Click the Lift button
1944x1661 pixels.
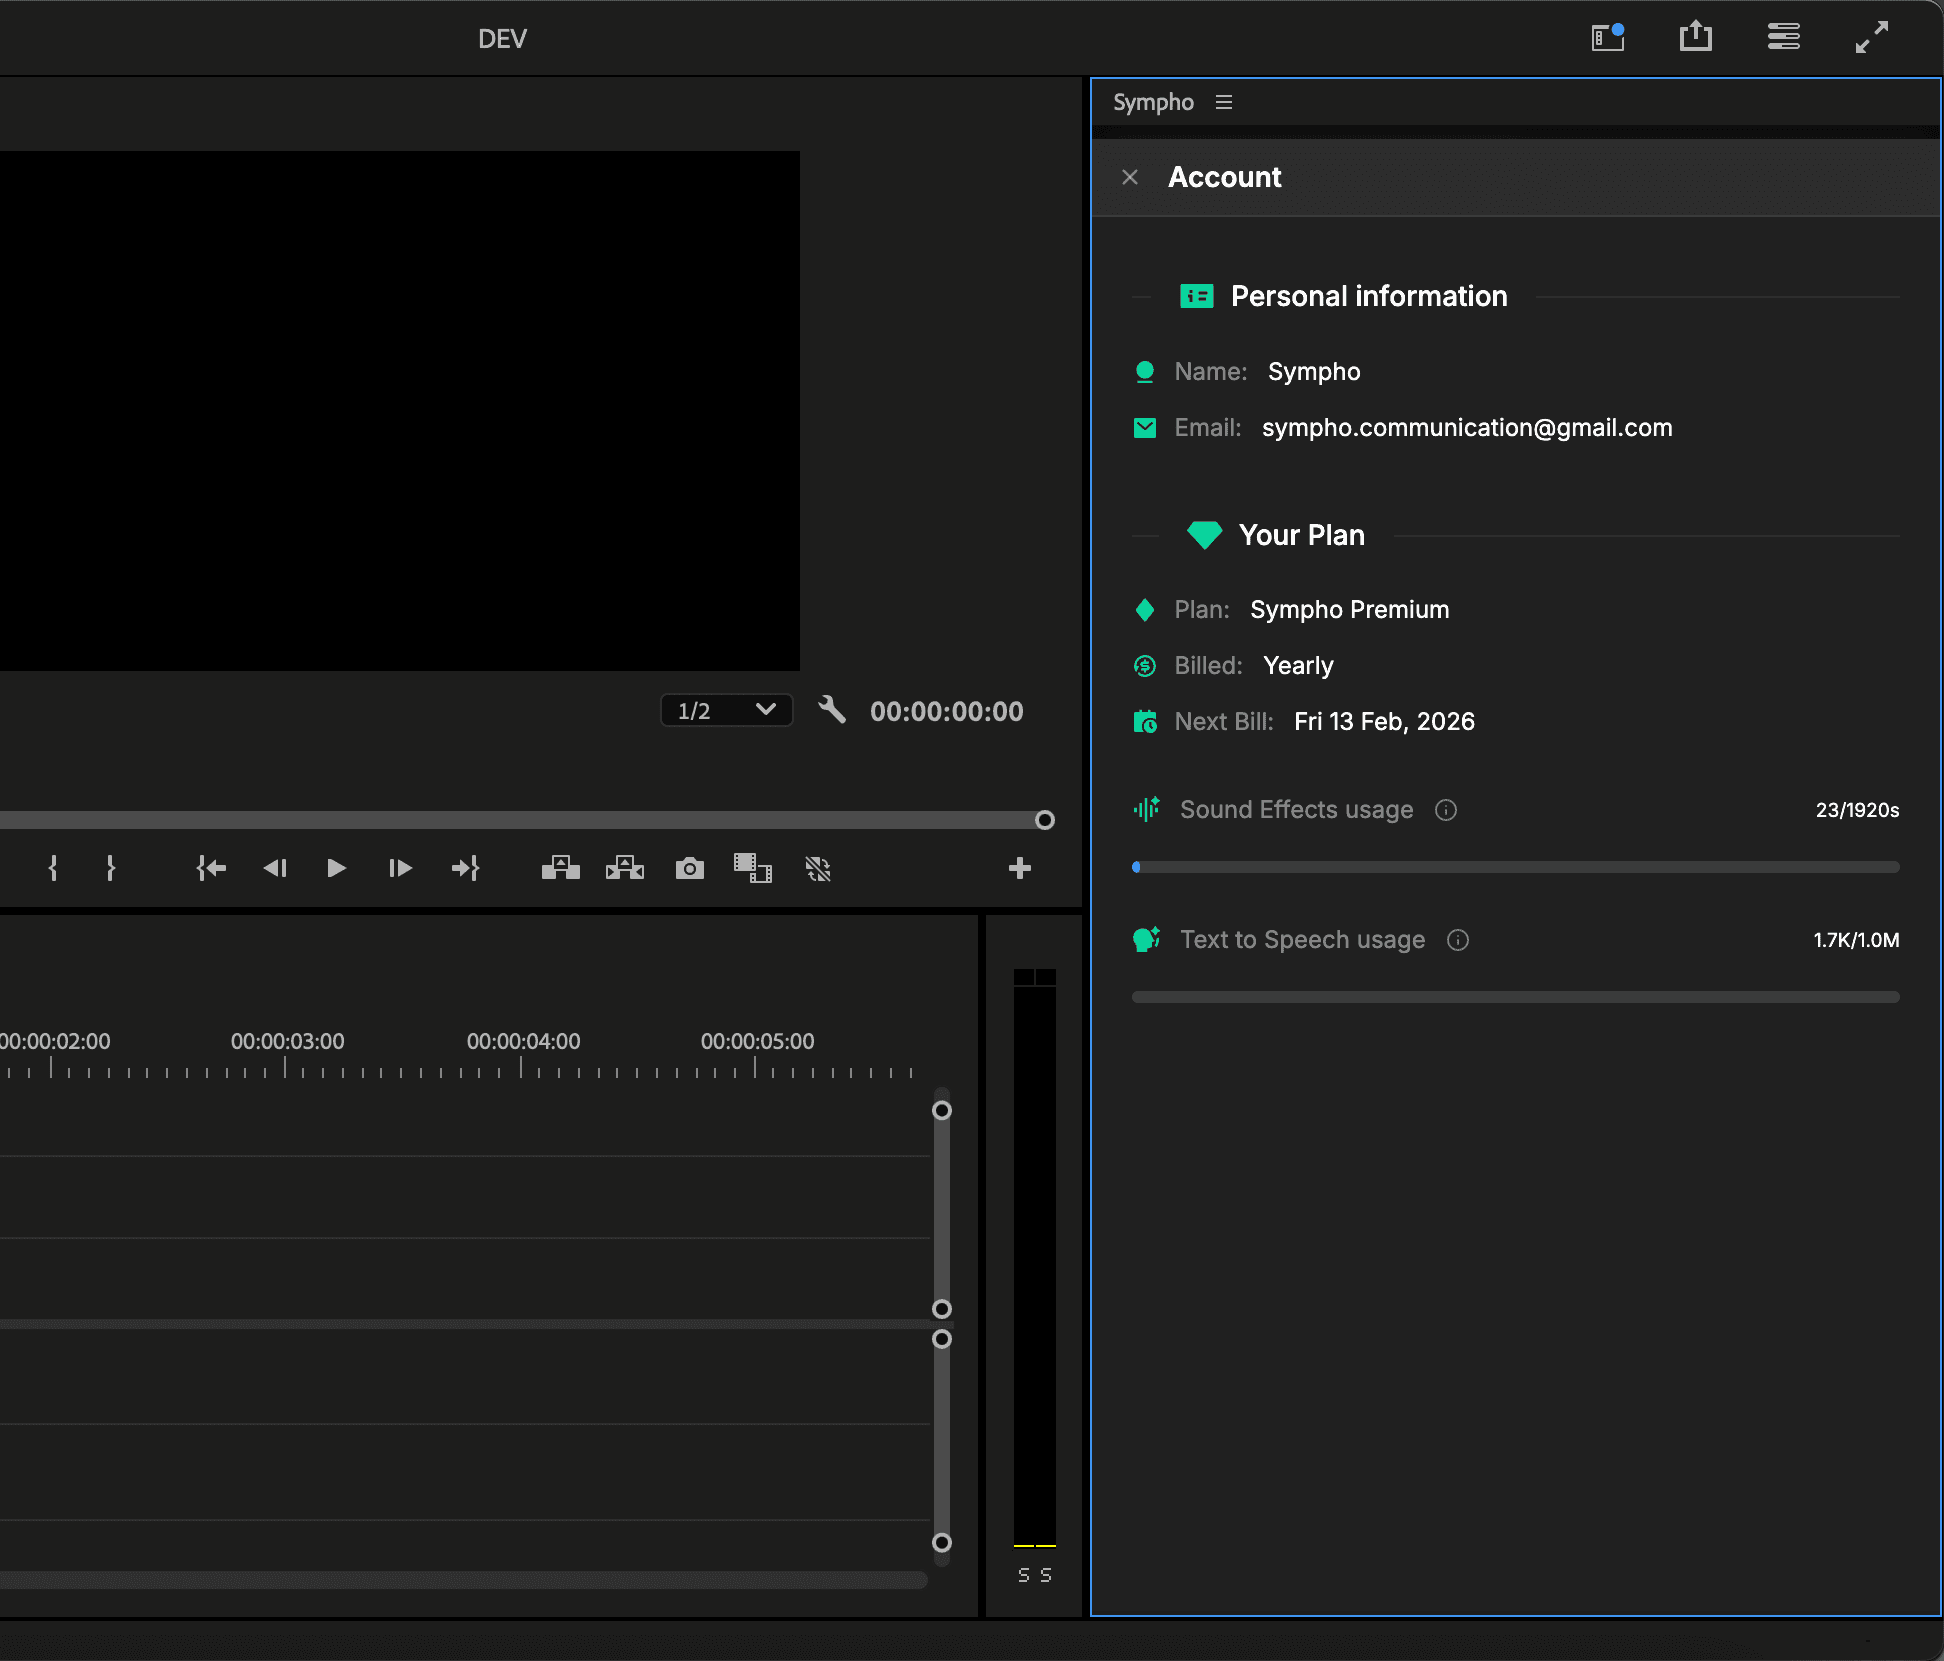[x=561, y=868]
